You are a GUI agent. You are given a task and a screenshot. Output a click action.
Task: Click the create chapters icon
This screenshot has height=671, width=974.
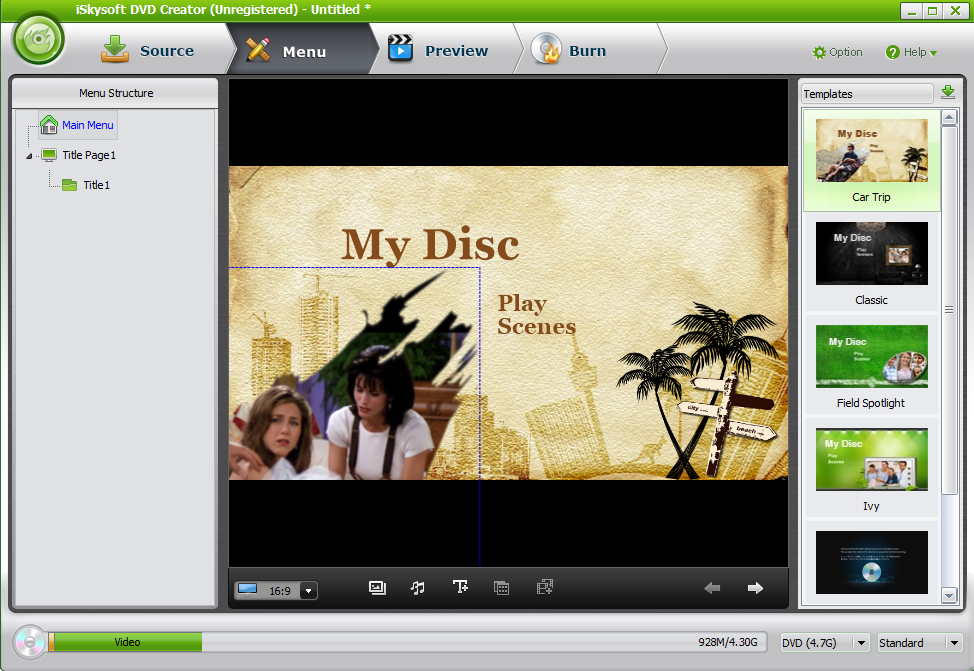click(502, 588)
